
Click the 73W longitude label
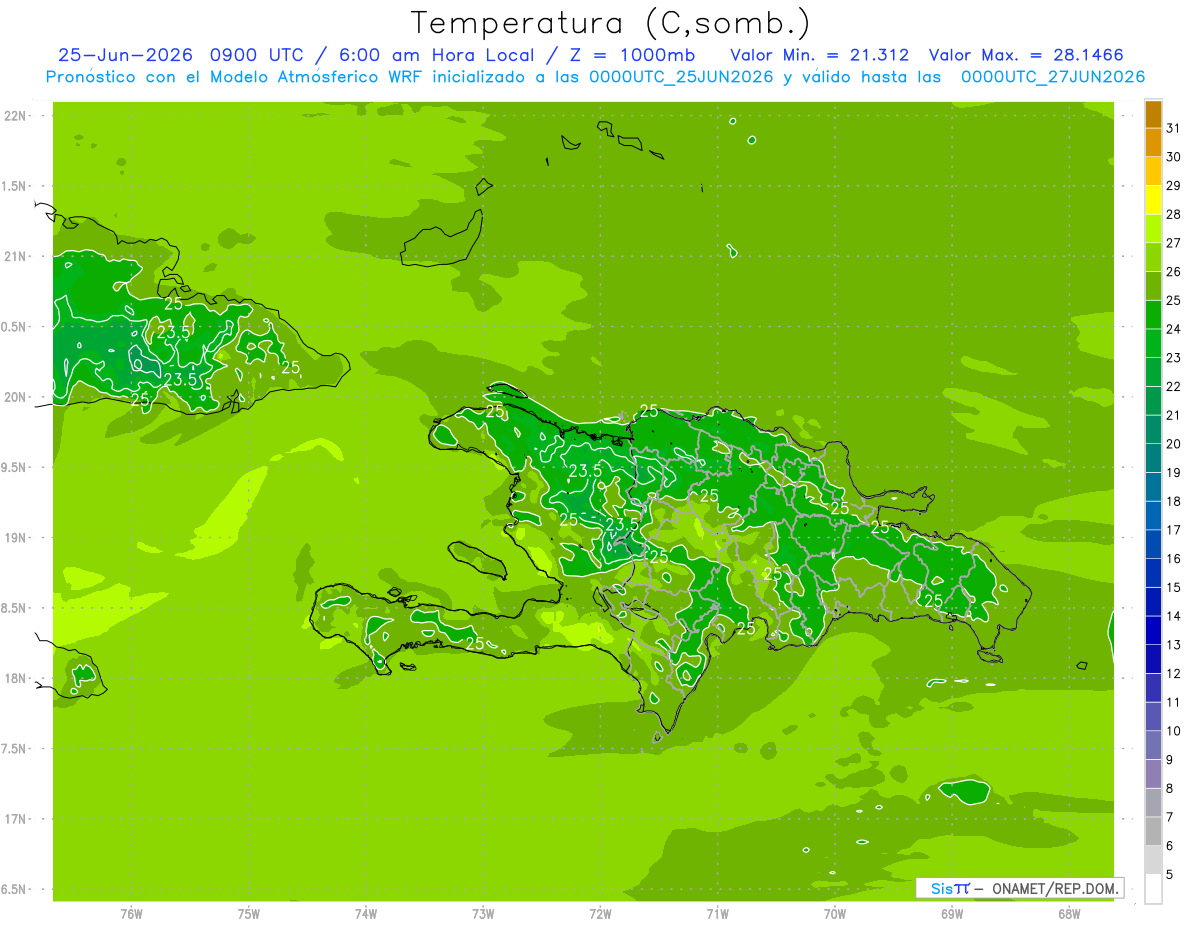[x=483, y=913]
